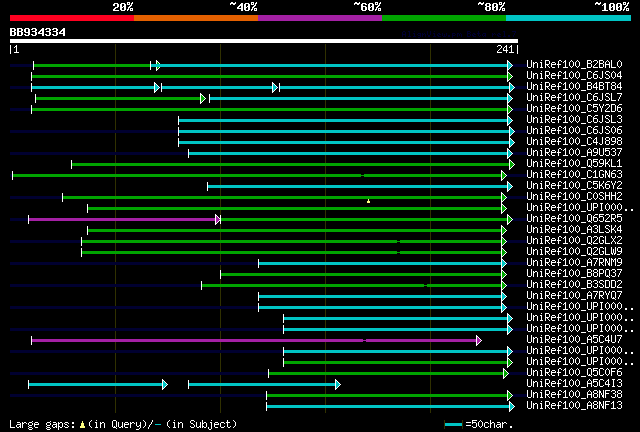Open the UniRef100_C5Y2D6 entry label
This screenshot has height=432, width=640.
click(x=574, y=109)
